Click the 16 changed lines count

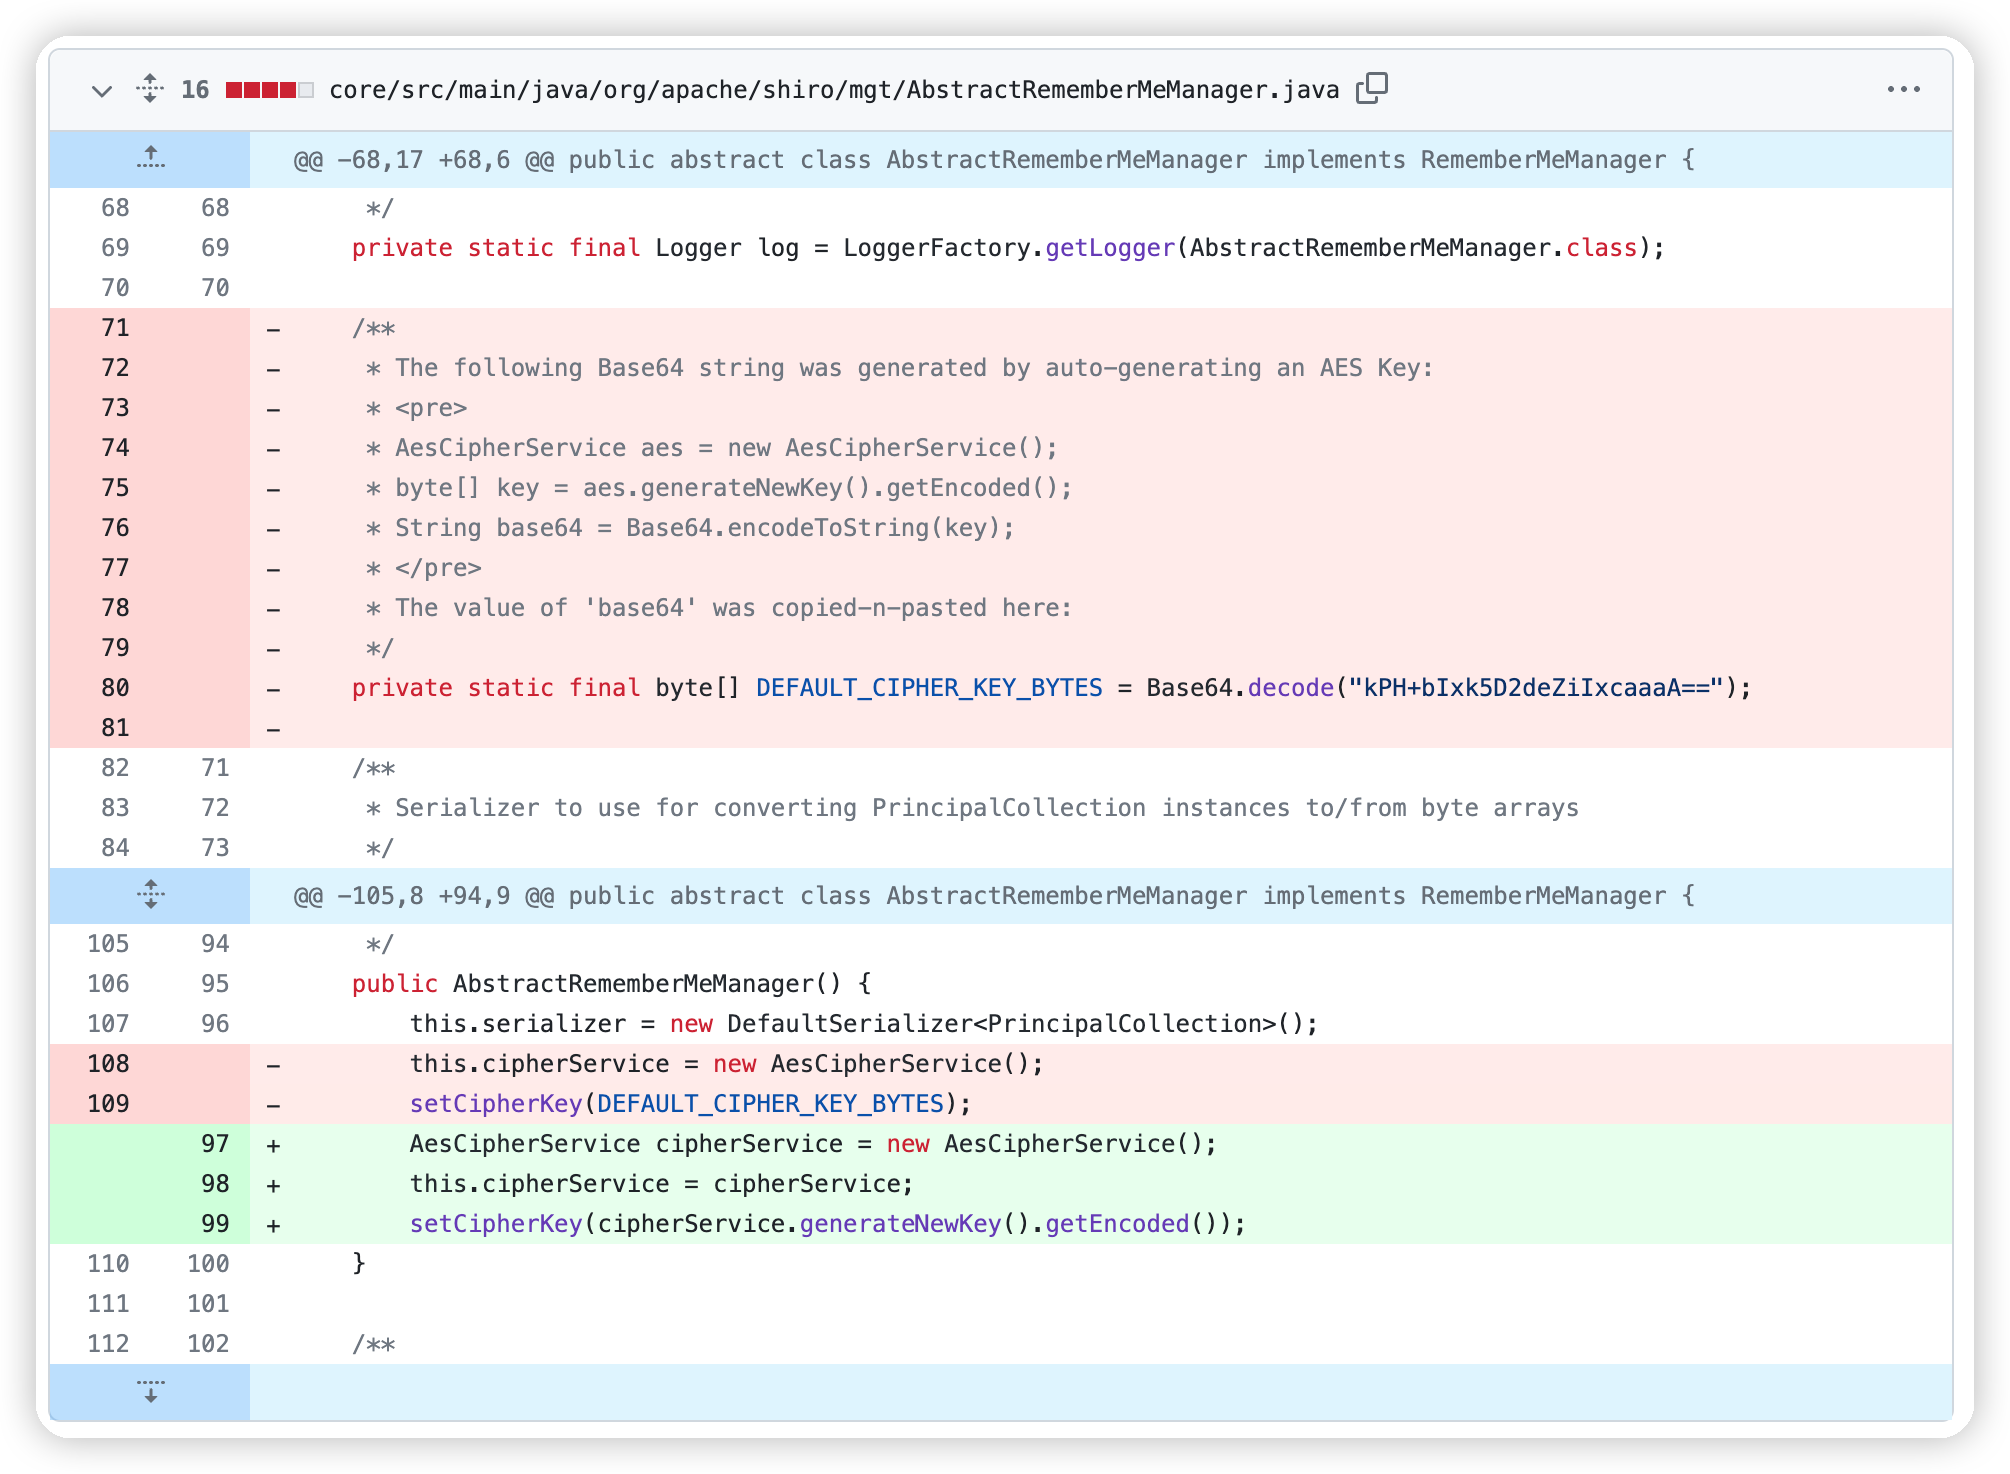click(195, 90)
